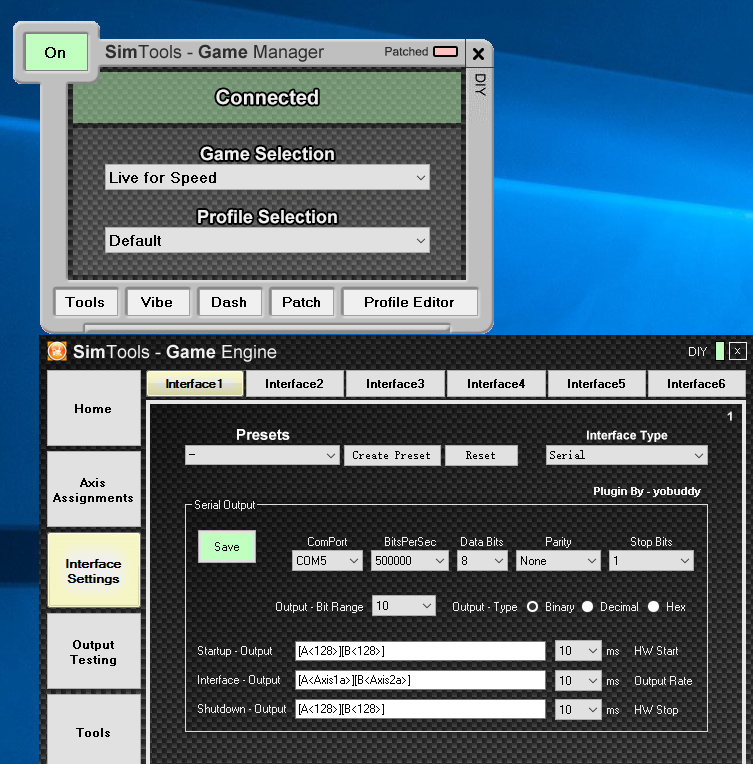
Task: Toggle the On button in Game Manager
Action: pos(56,52)
